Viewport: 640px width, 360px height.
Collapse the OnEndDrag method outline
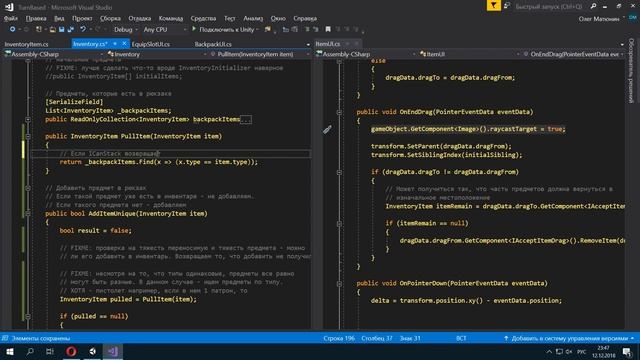(x=339, y=112)
